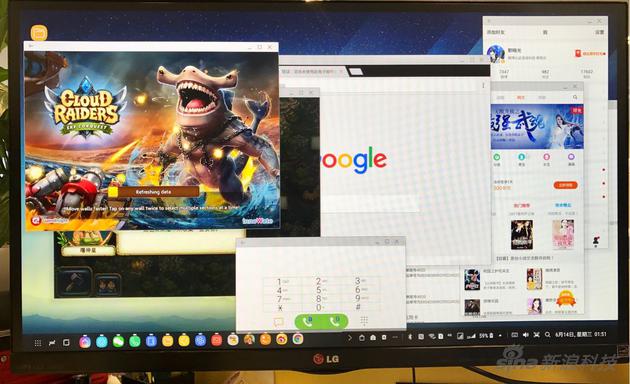Click the Google logo in Chrome window

[354, 160]
